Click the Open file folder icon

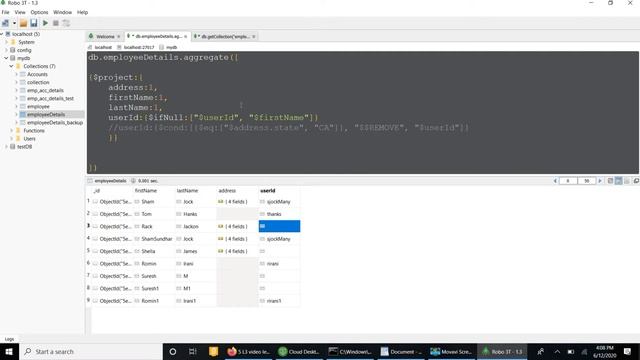(x=23, y=23)
